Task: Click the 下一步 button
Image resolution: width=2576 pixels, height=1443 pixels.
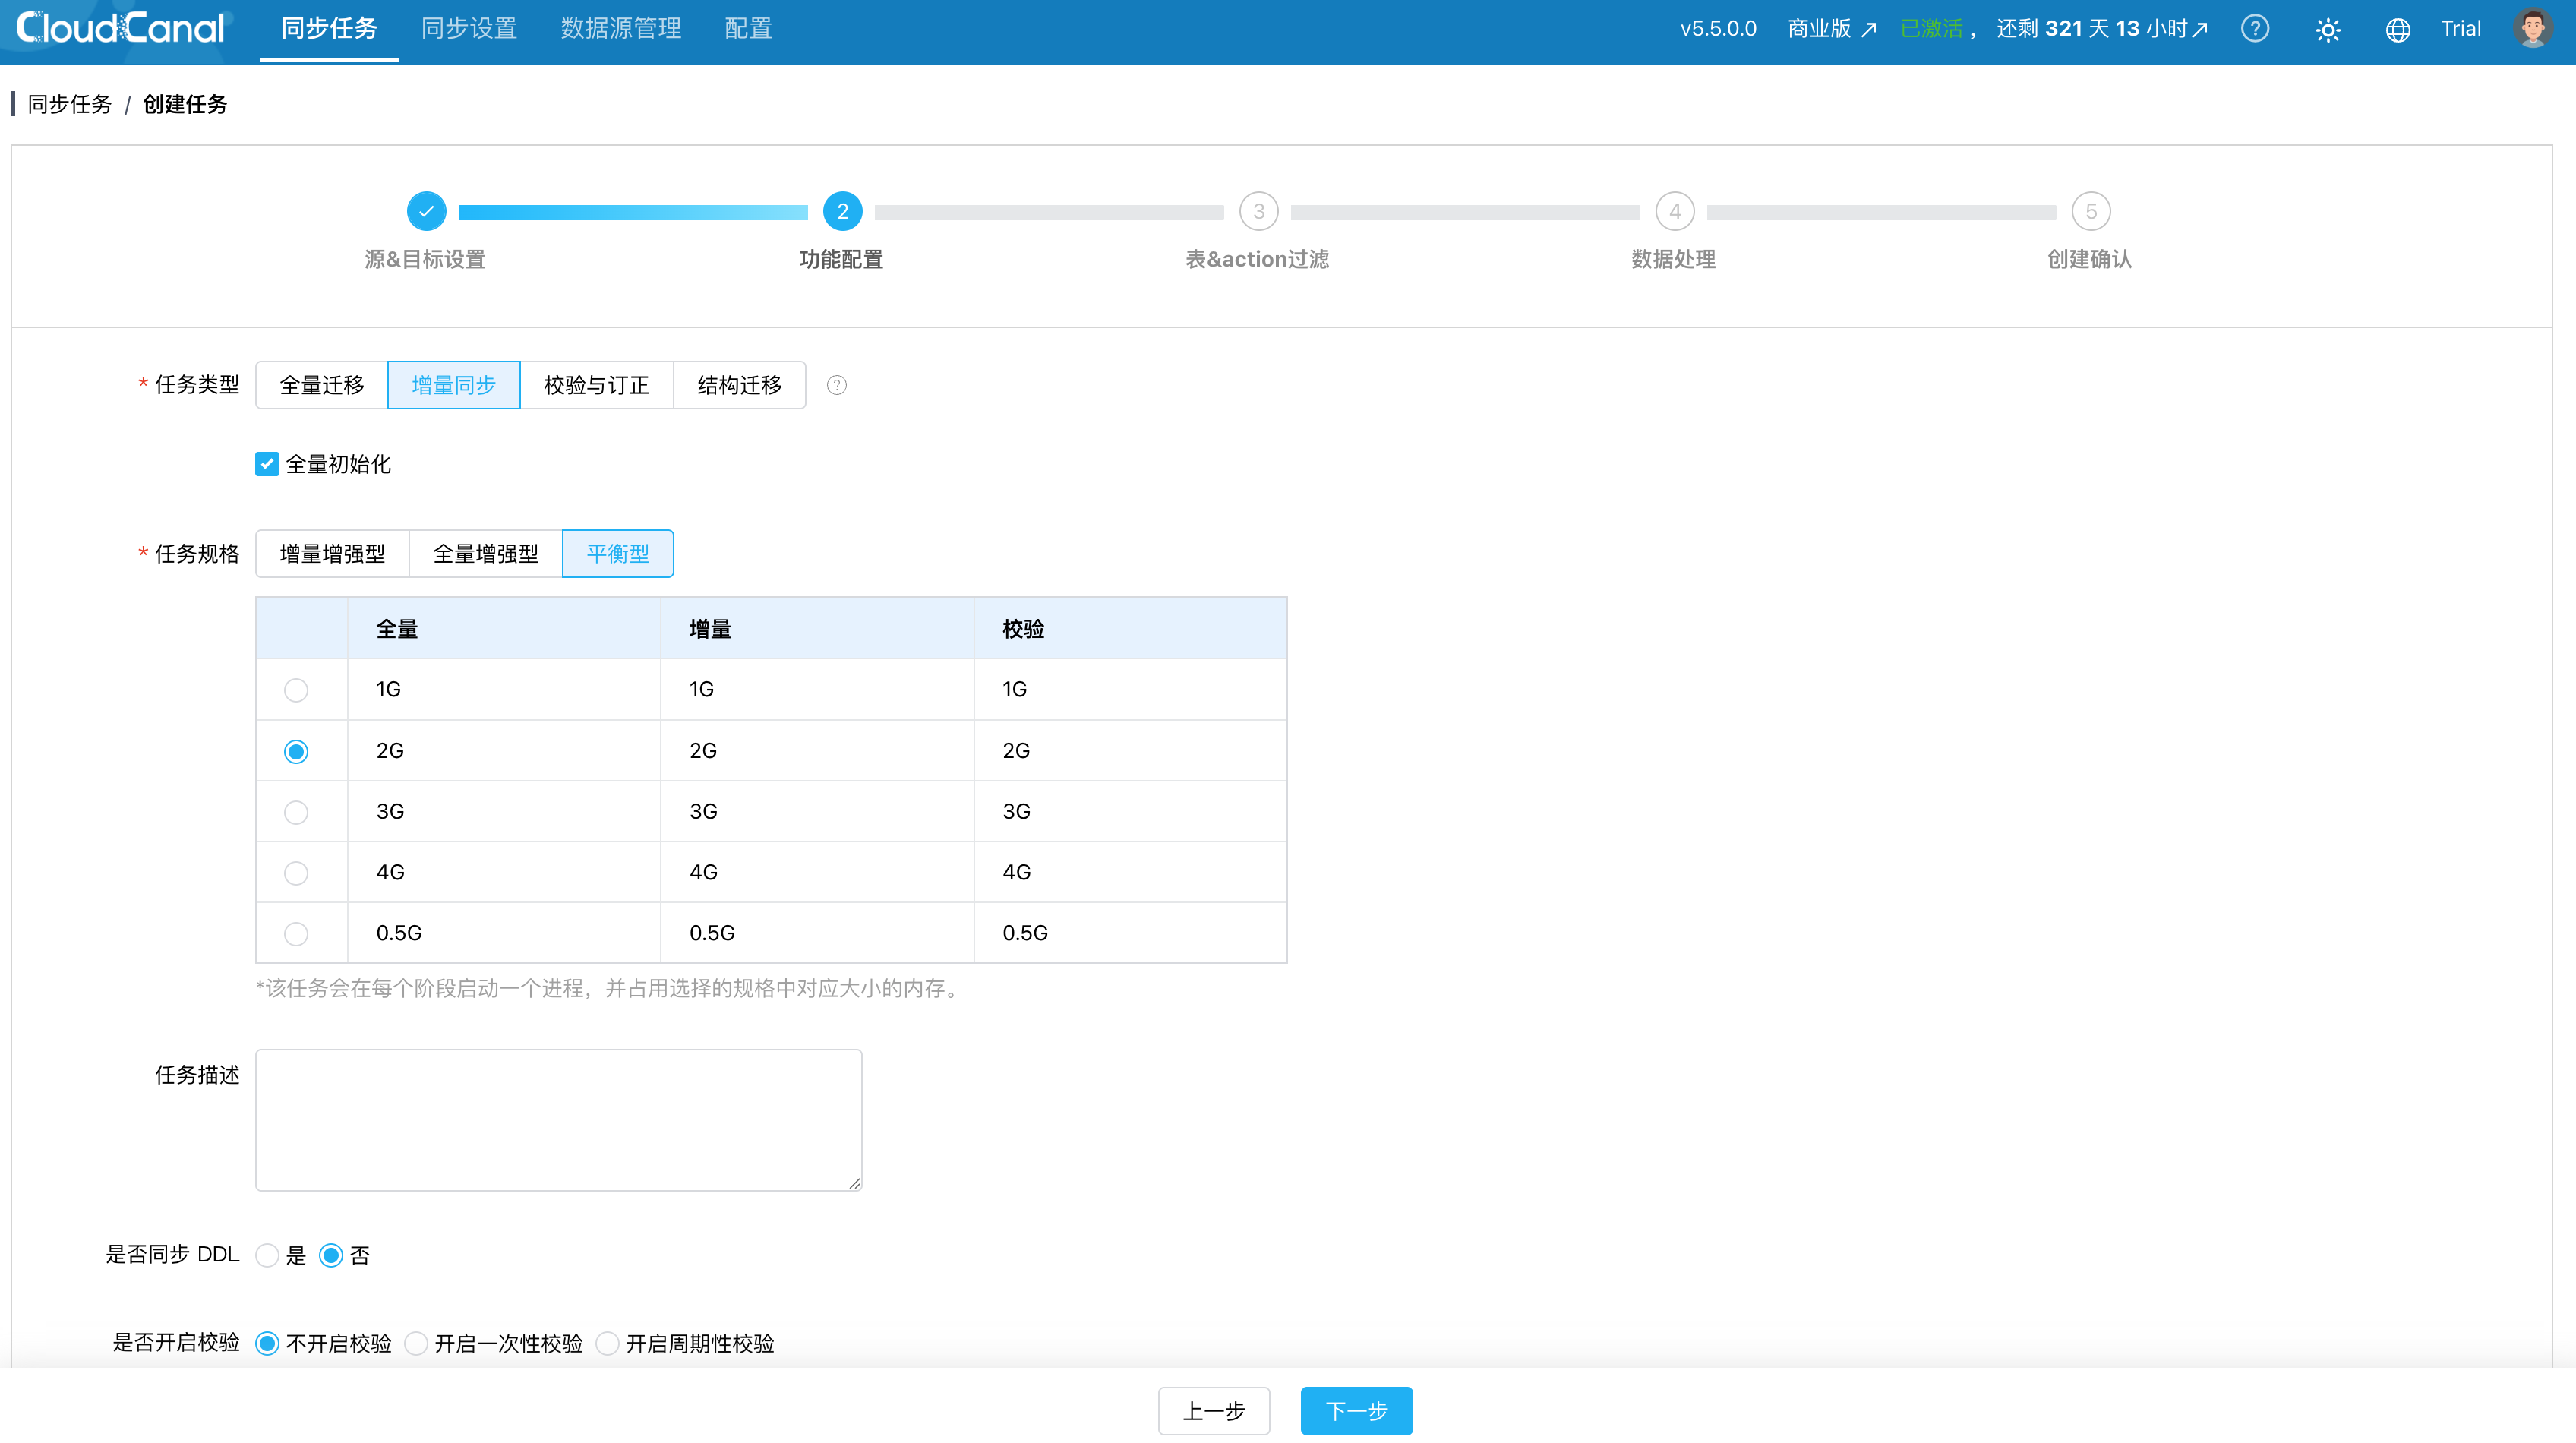Action: [x=1356, y=1410]
